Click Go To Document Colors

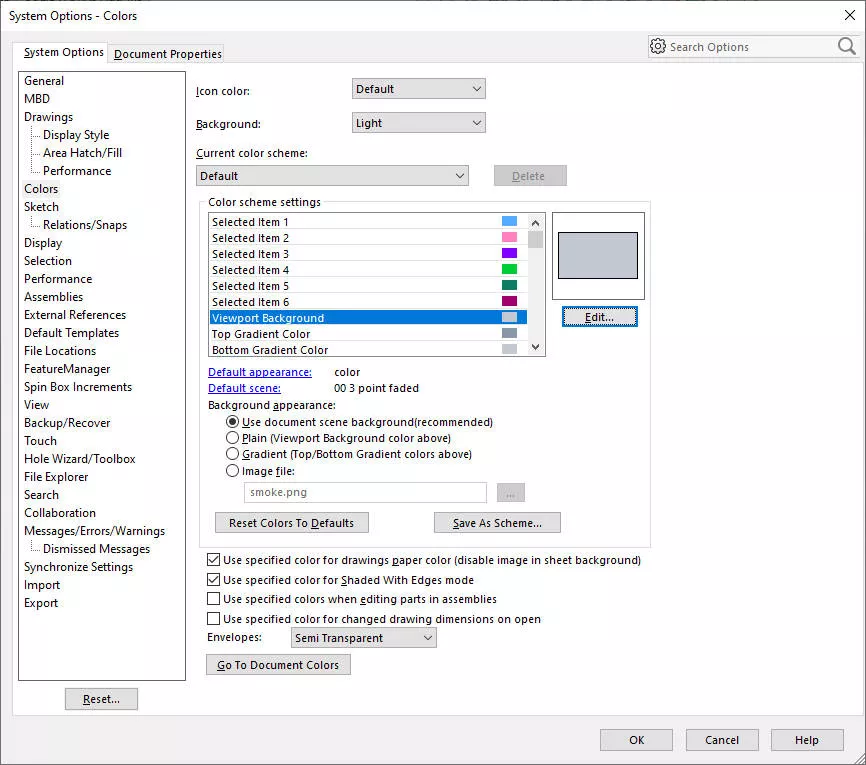[278, 664]
